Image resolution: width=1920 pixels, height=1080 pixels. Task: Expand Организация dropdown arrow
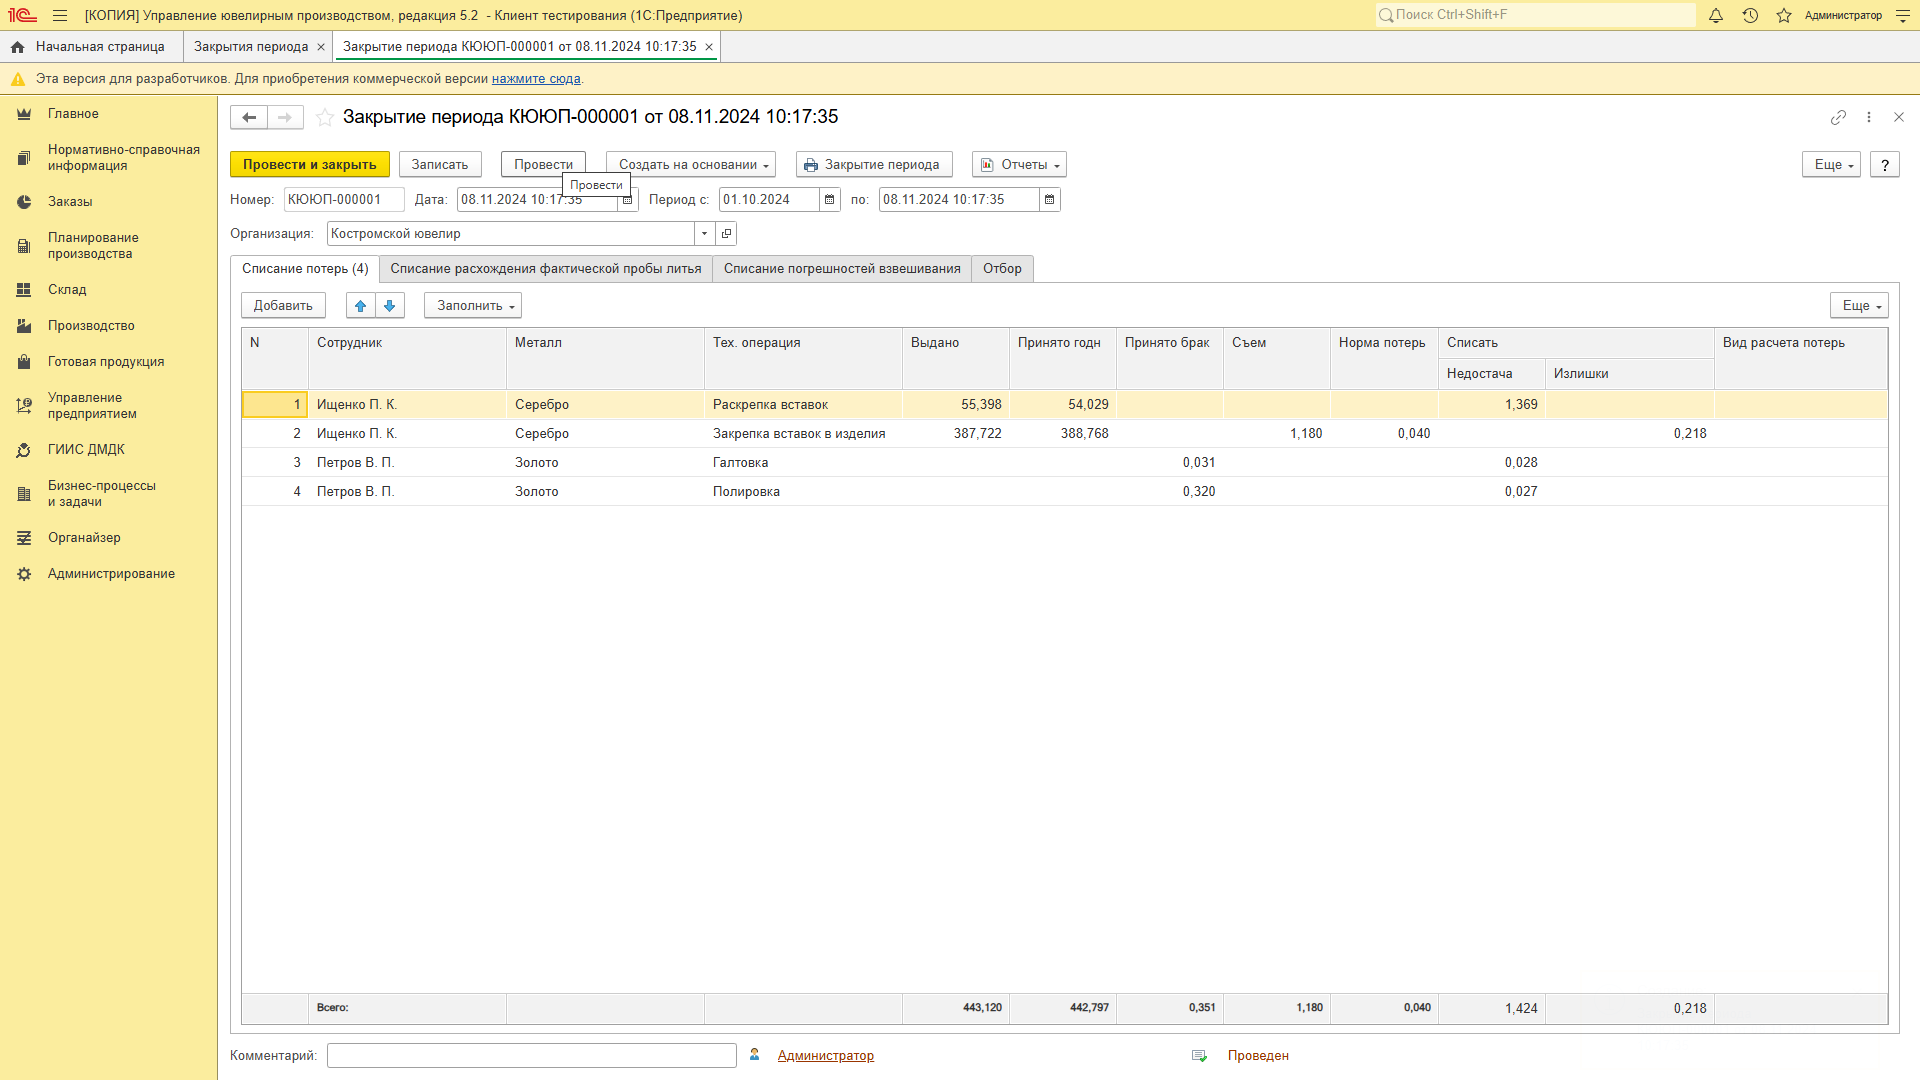(705, 234)
